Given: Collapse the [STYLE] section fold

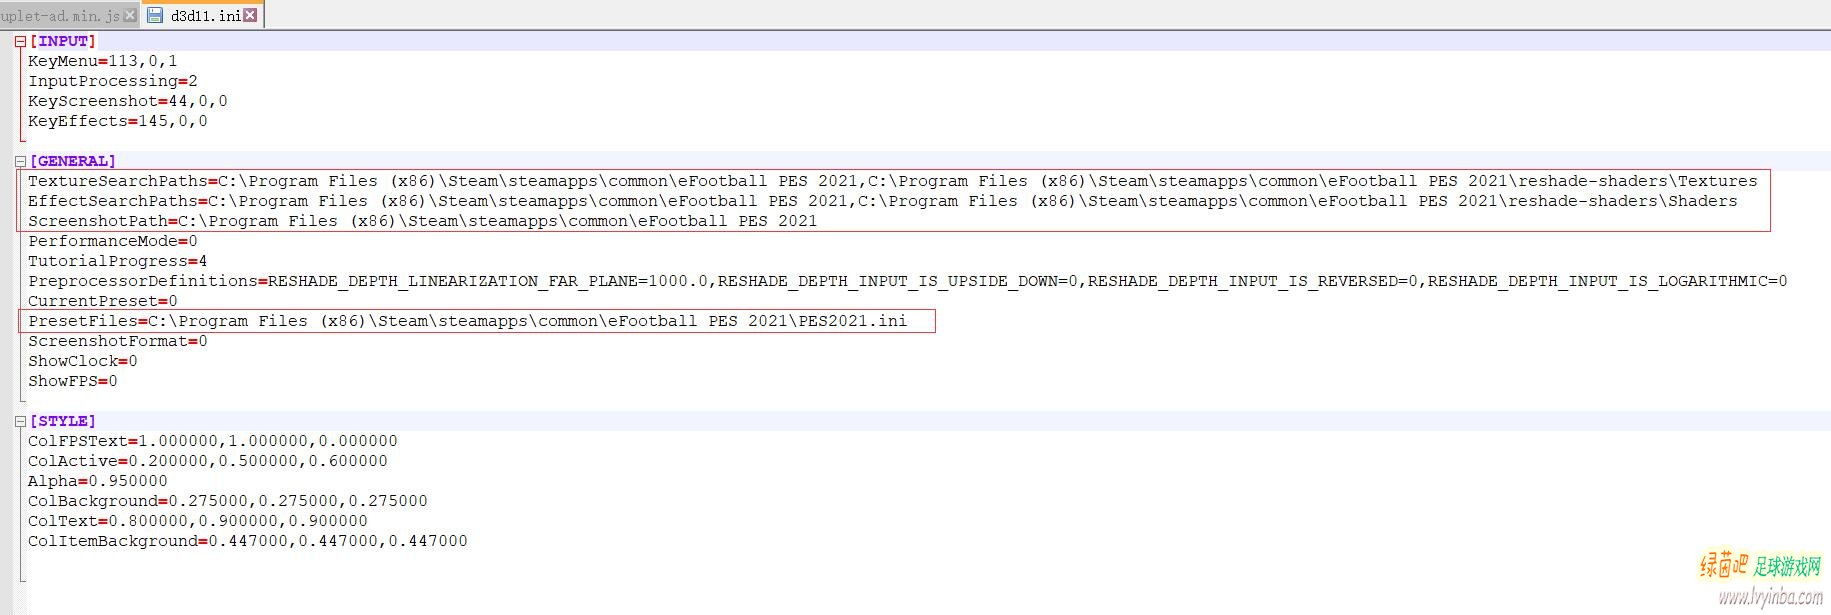Looking at the screenshot, I should (20, 421).
